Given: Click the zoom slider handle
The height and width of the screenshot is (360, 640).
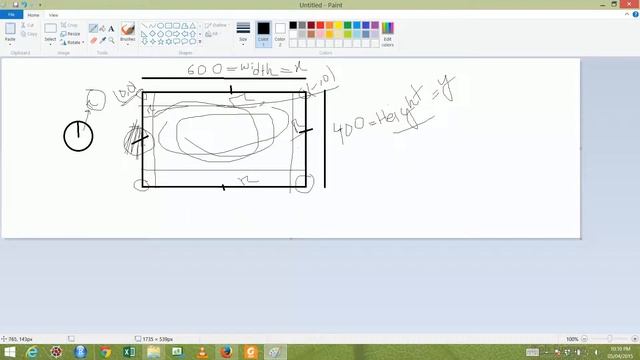Looking at the screenshot, I should 609,339.
